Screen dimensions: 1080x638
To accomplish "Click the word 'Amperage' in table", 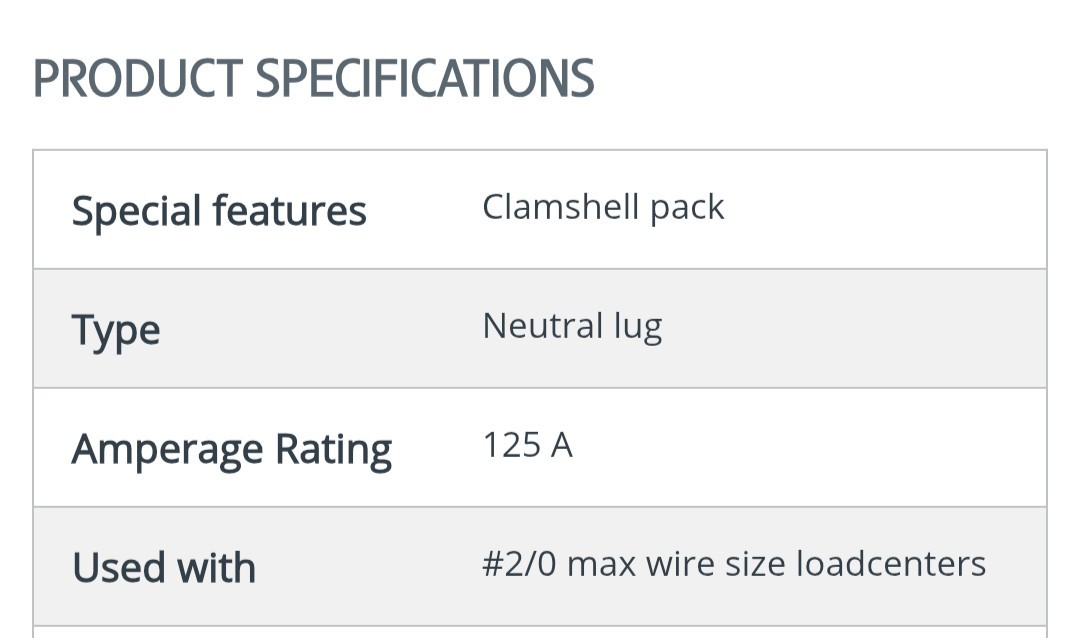I will (x=167, y=449).
